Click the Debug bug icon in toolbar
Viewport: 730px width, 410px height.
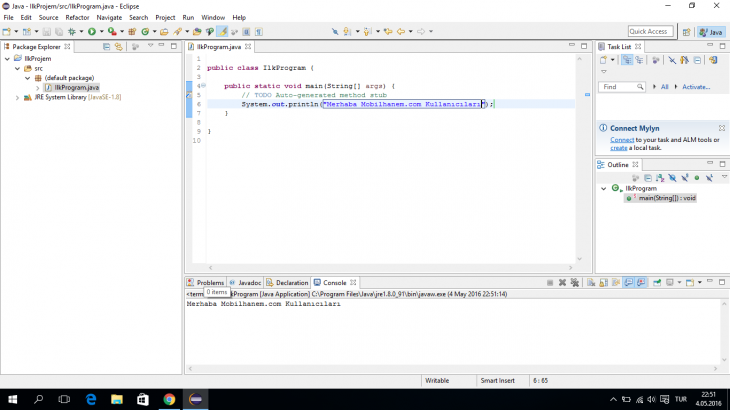click(x=72, y=32)
